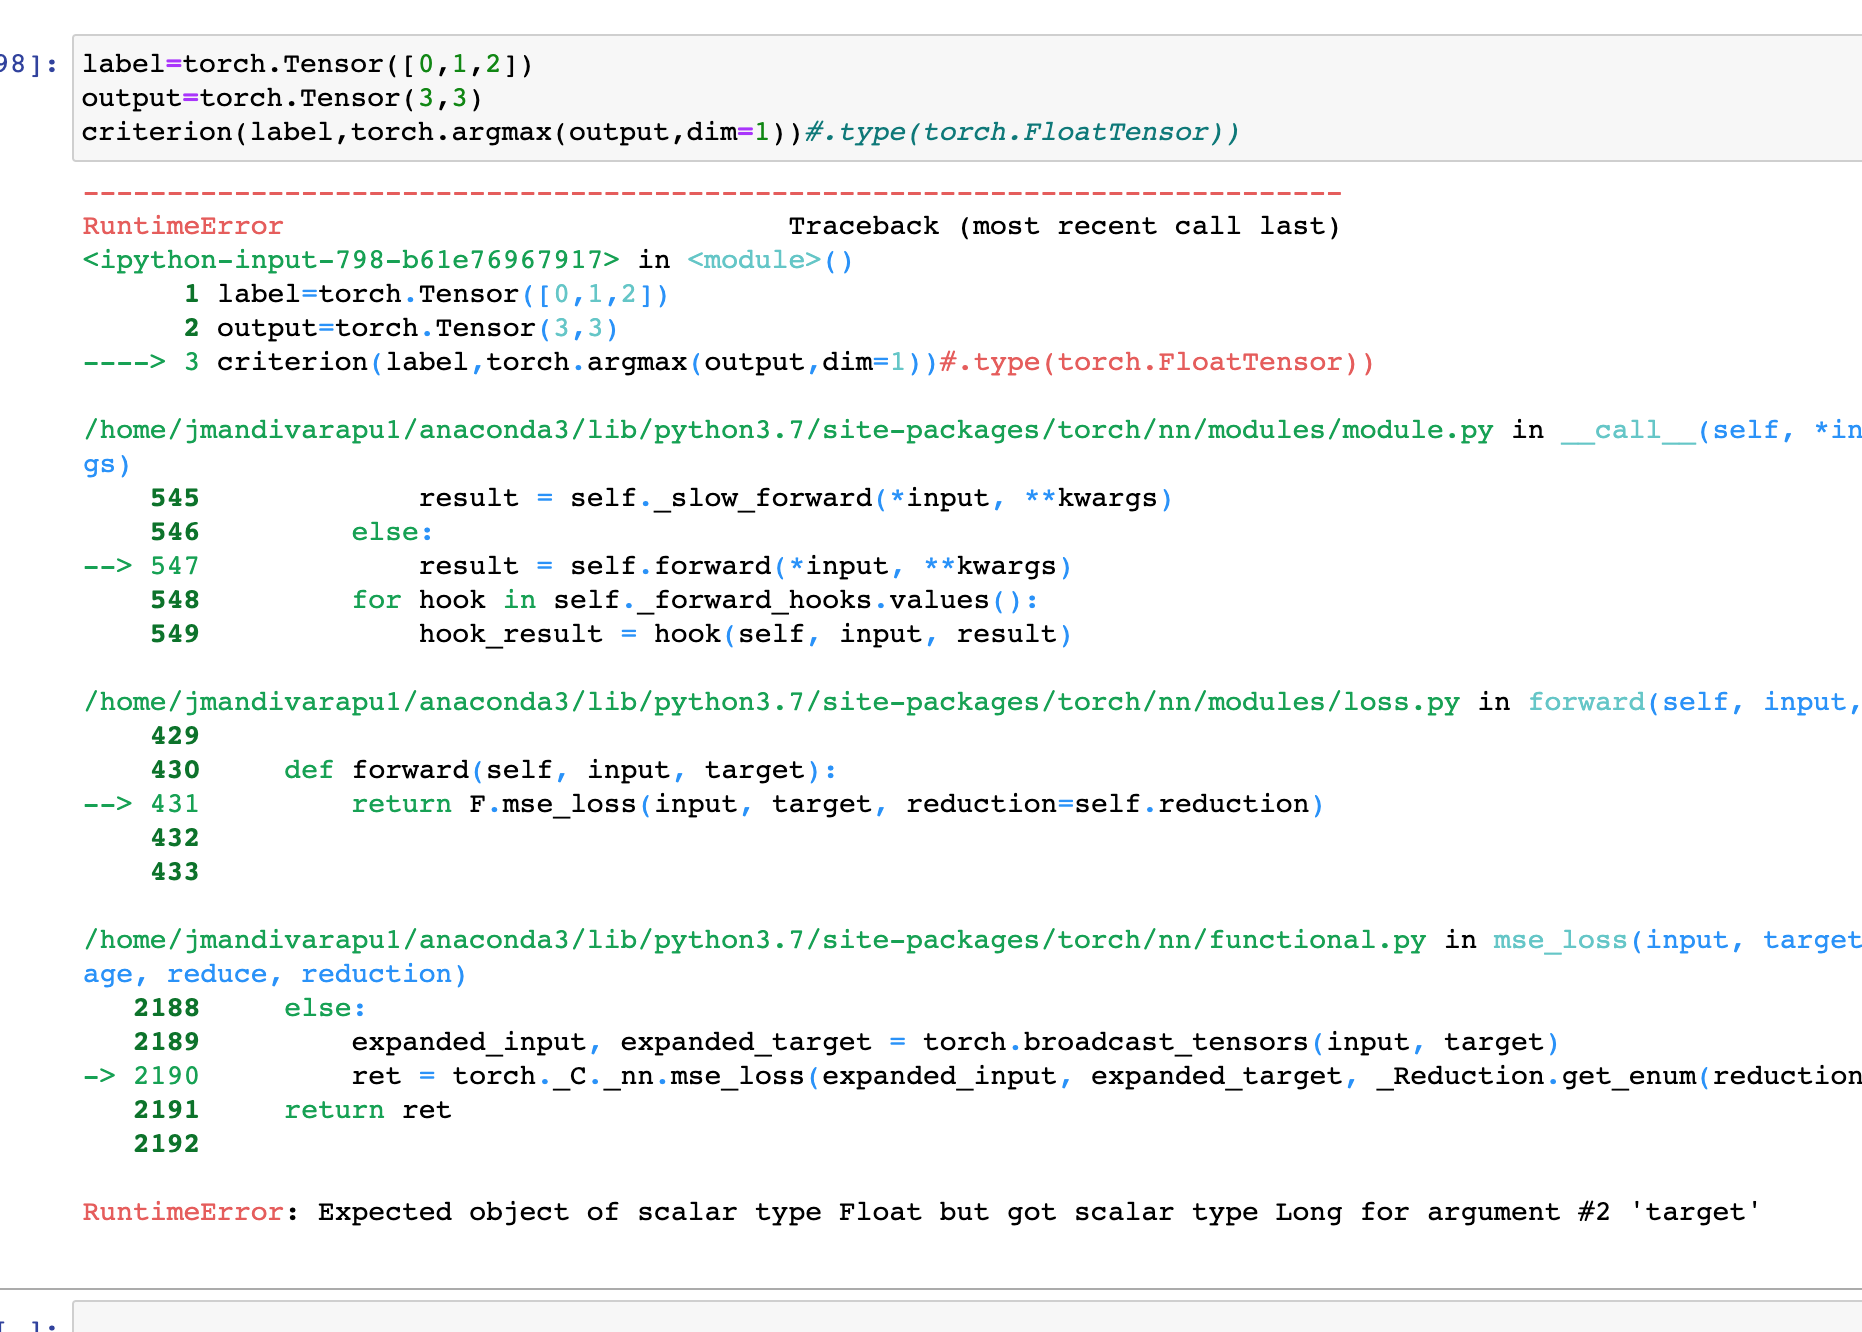Click the commented .type(torch.FloatTensor) text in cell
The width and height of the screenshot is (1862, 1332).
pos(1022,132)
